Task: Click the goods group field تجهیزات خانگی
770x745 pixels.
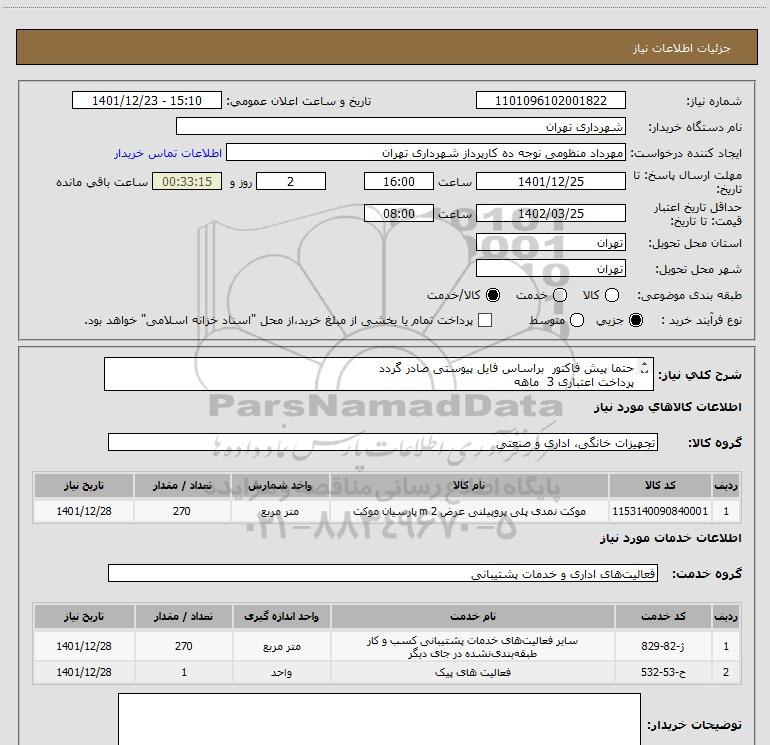Action: [383, 442]
